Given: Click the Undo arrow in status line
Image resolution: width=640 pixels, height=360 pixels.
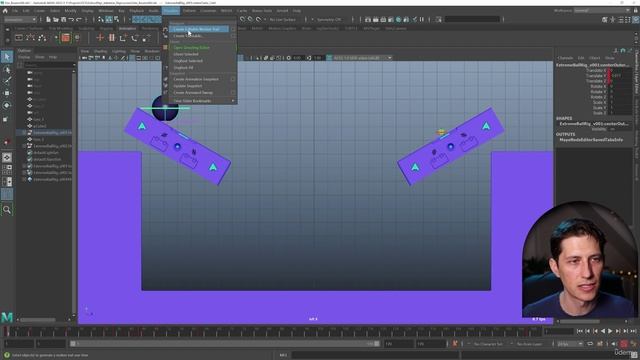Looking at the screenshot, I should point(71,19).
